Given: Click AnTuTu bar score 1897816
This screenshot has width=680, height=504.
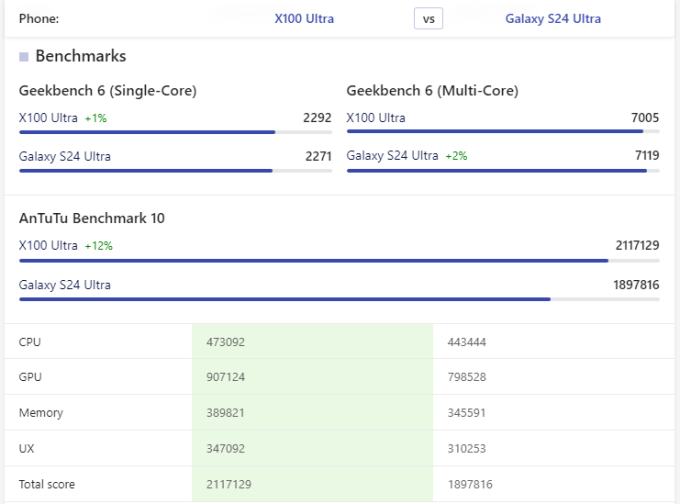Looking at the screenshot, I should pyautogui.click(x=636, y=285).
